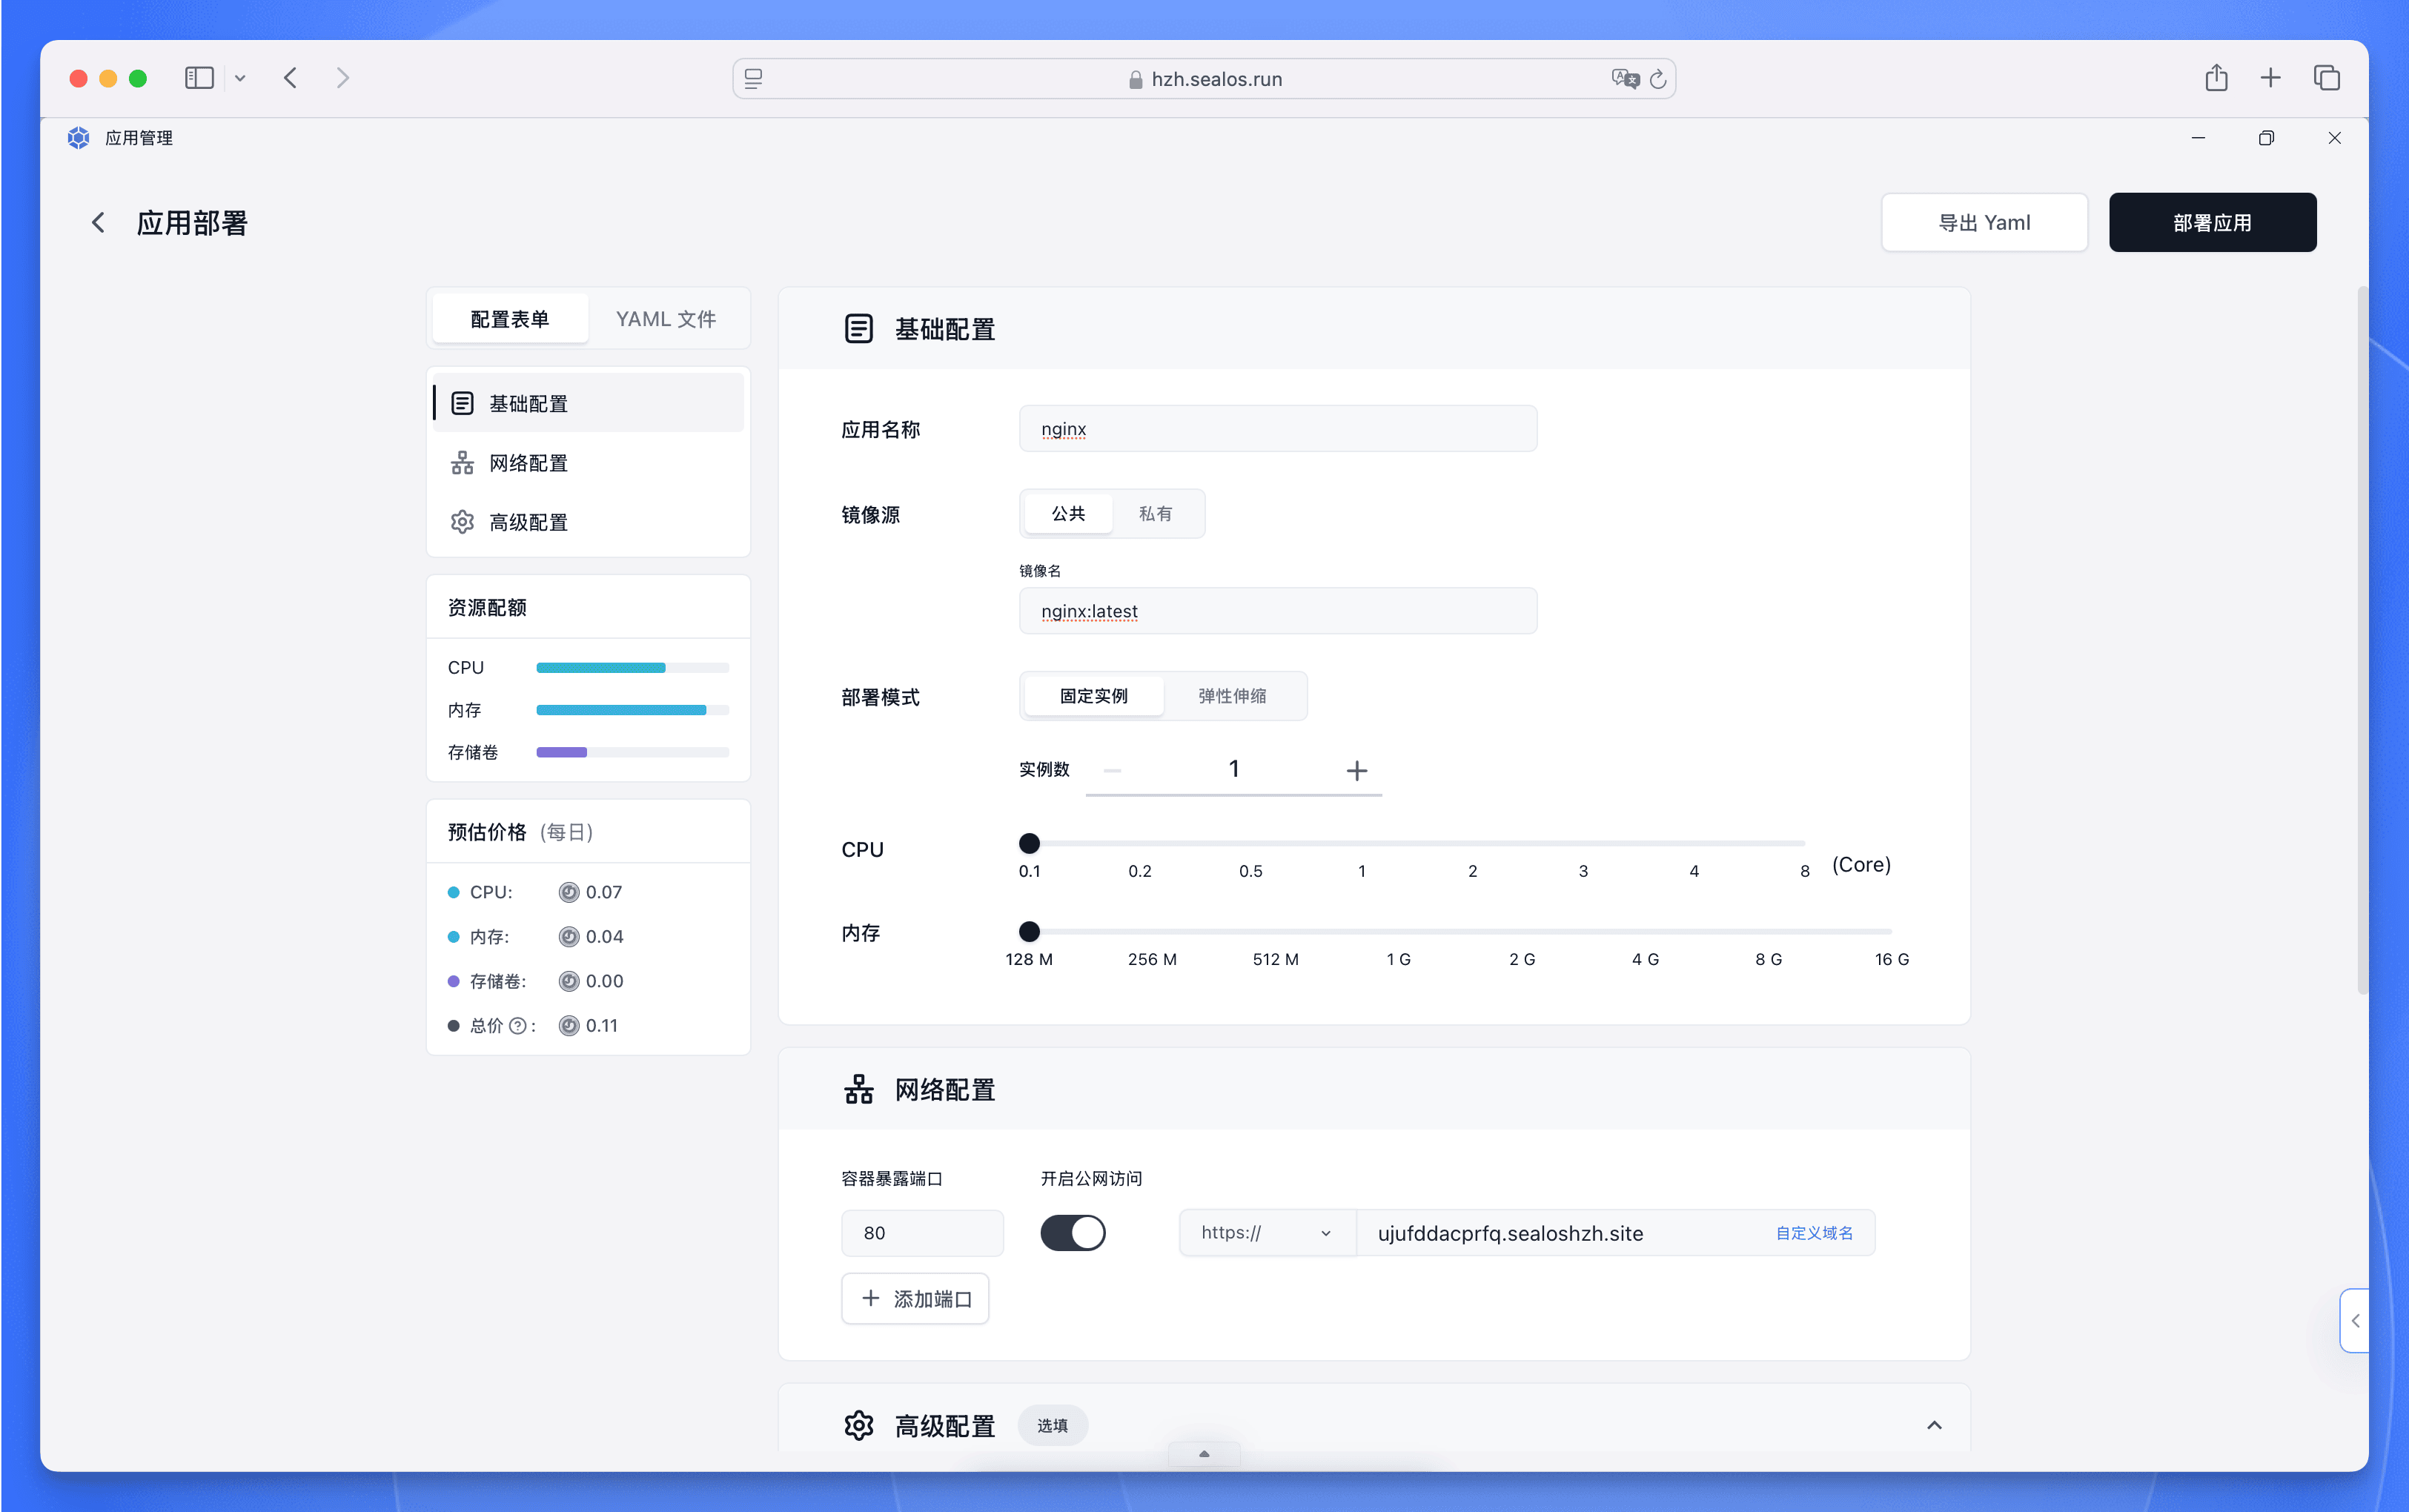Click the Share icon in Safari toolbar
Image resolution: width=2409 pixels, height=1512 pixels.
(x=2216, y=78)
